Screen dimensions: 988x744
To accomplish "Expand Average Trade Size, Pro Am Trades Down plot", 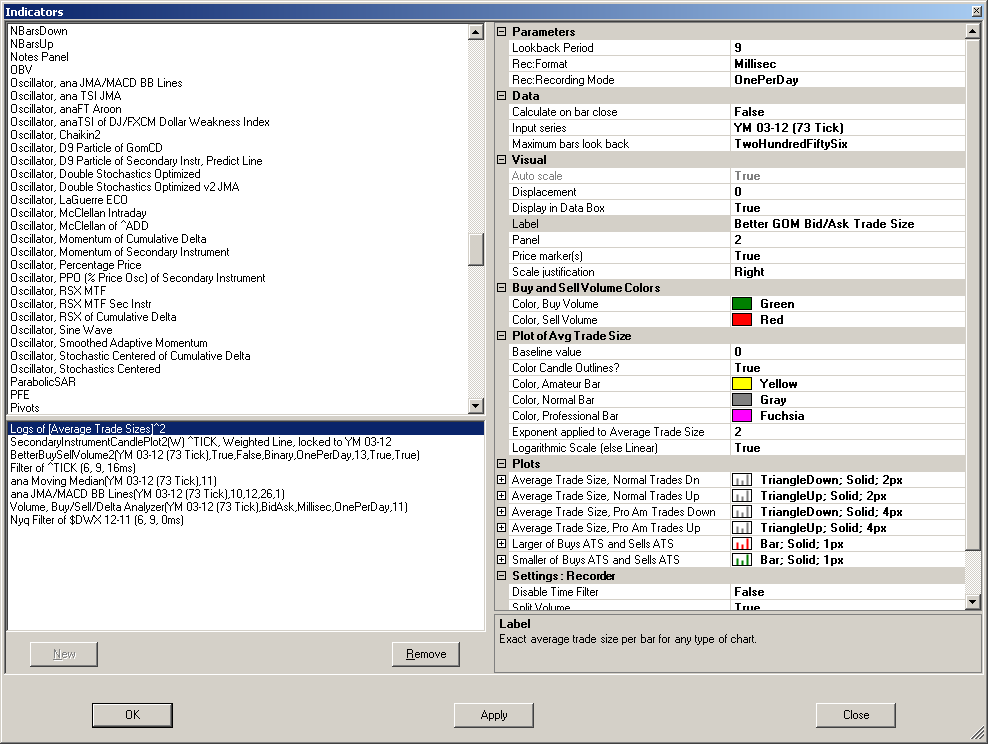I will pos(502,512).
